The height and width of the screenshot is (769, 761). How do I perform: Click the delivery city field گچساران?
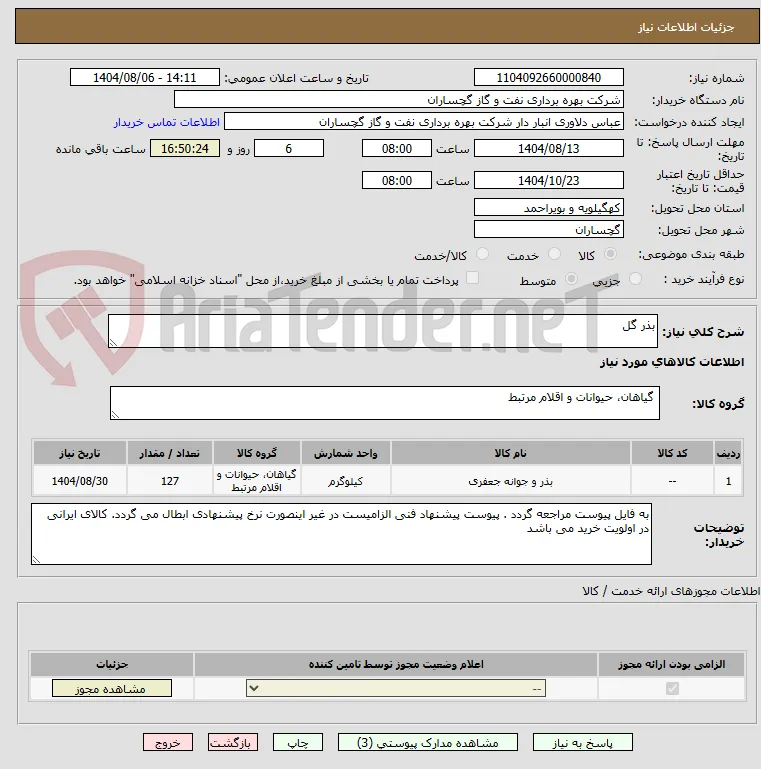(x=549, y=230)
